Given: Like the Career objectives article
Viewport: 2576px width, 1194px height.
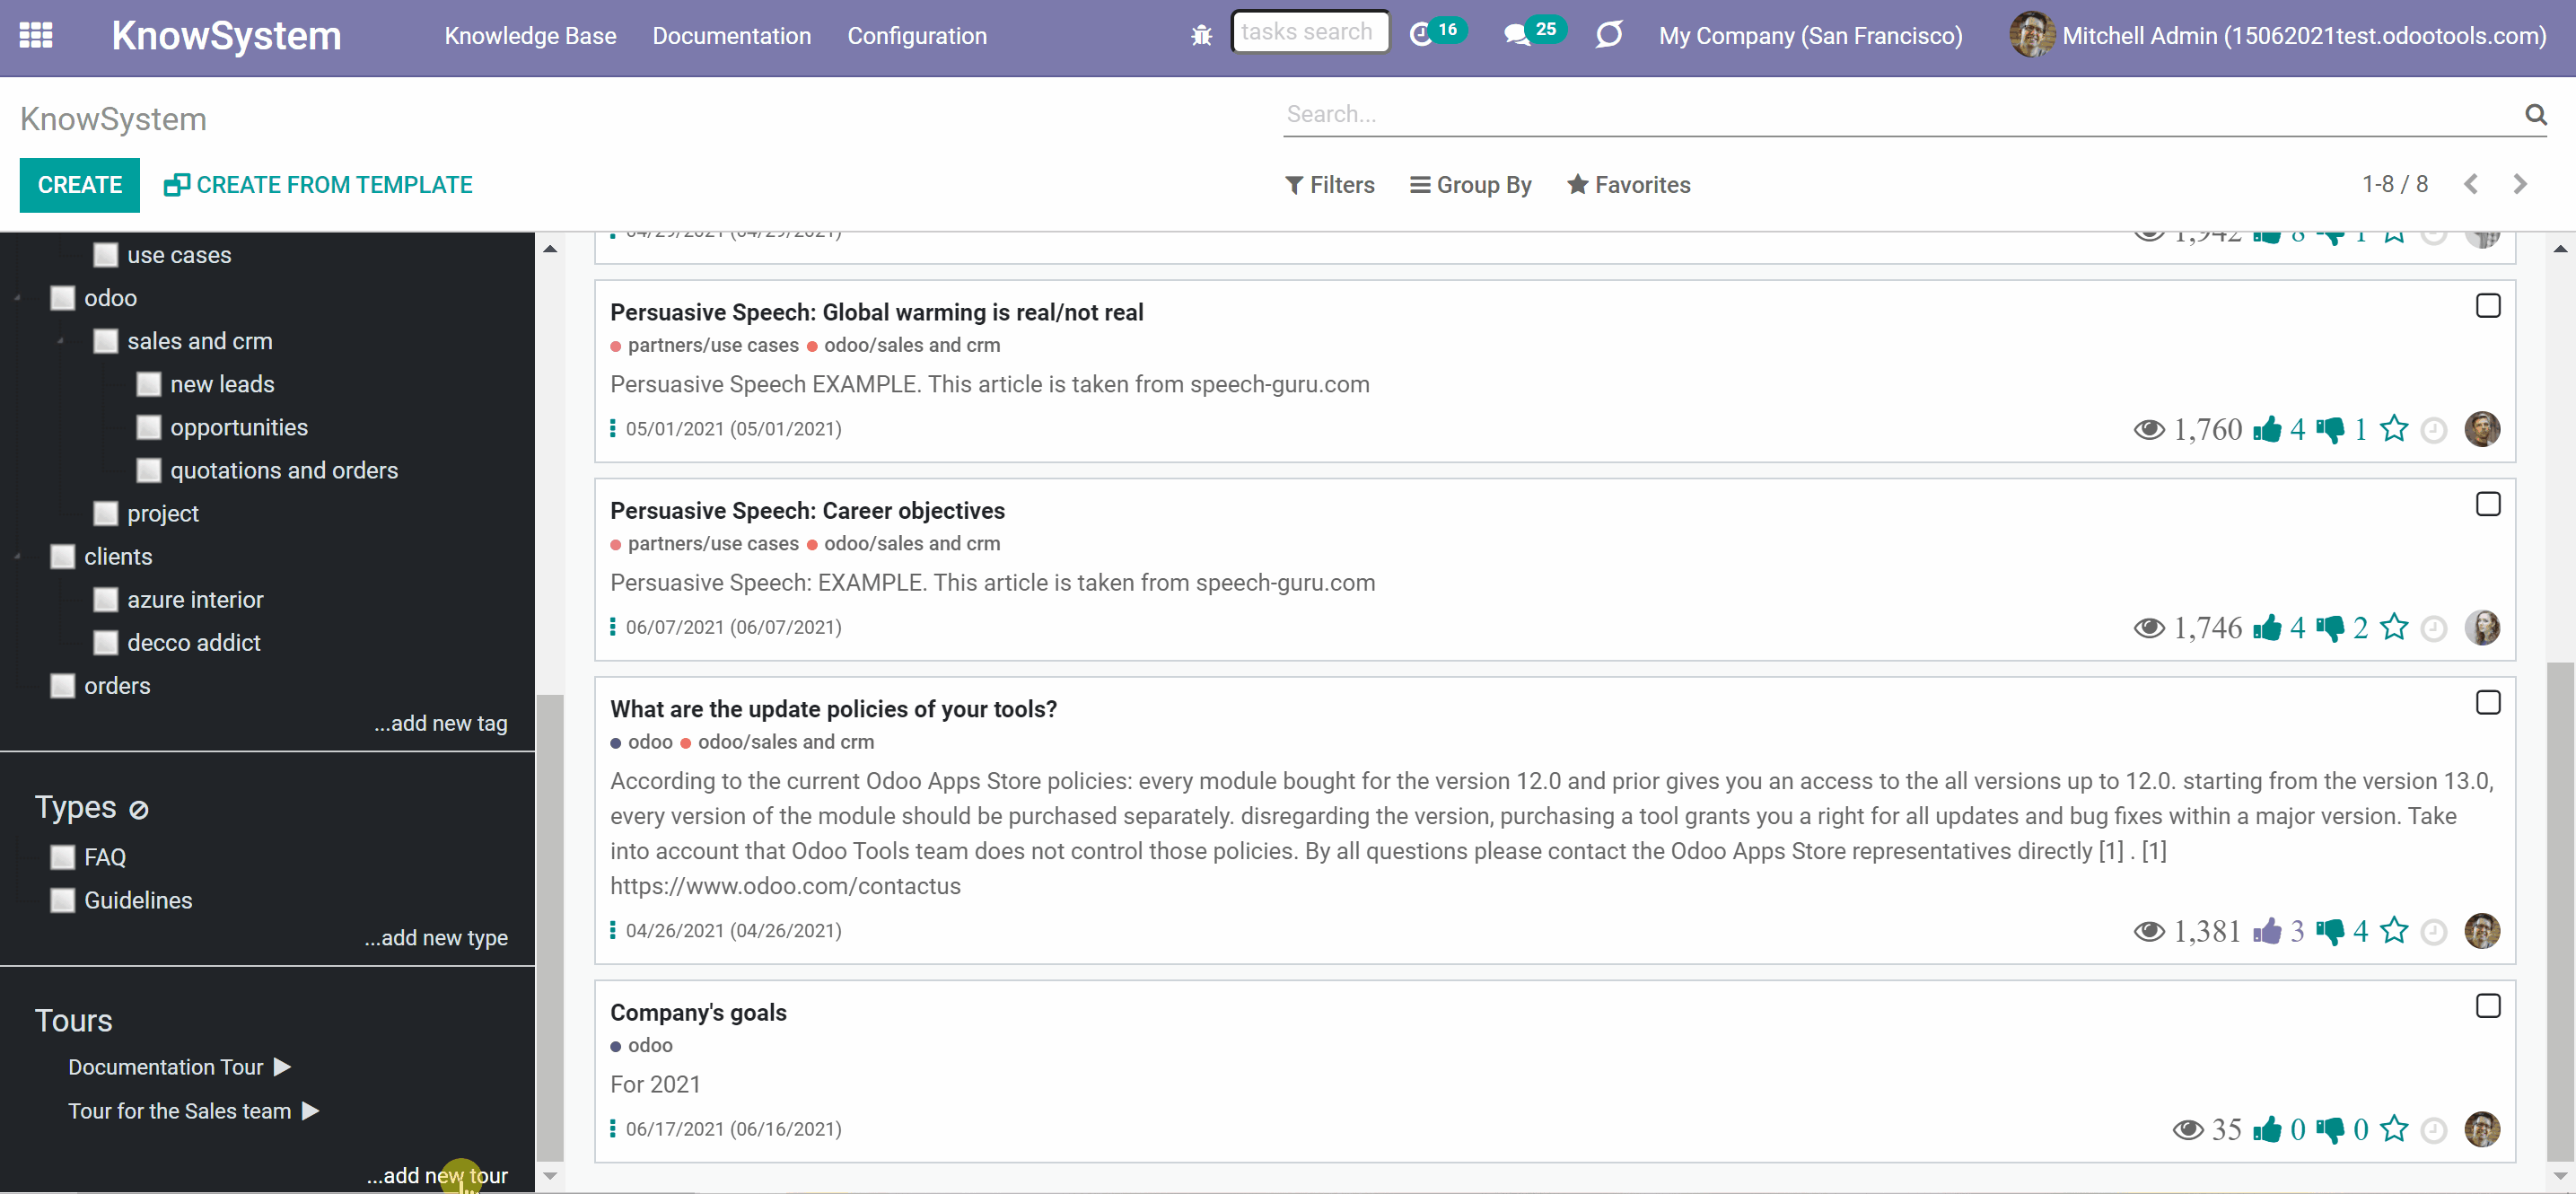Looking at the screenshot, I should tap(2266, 628).
